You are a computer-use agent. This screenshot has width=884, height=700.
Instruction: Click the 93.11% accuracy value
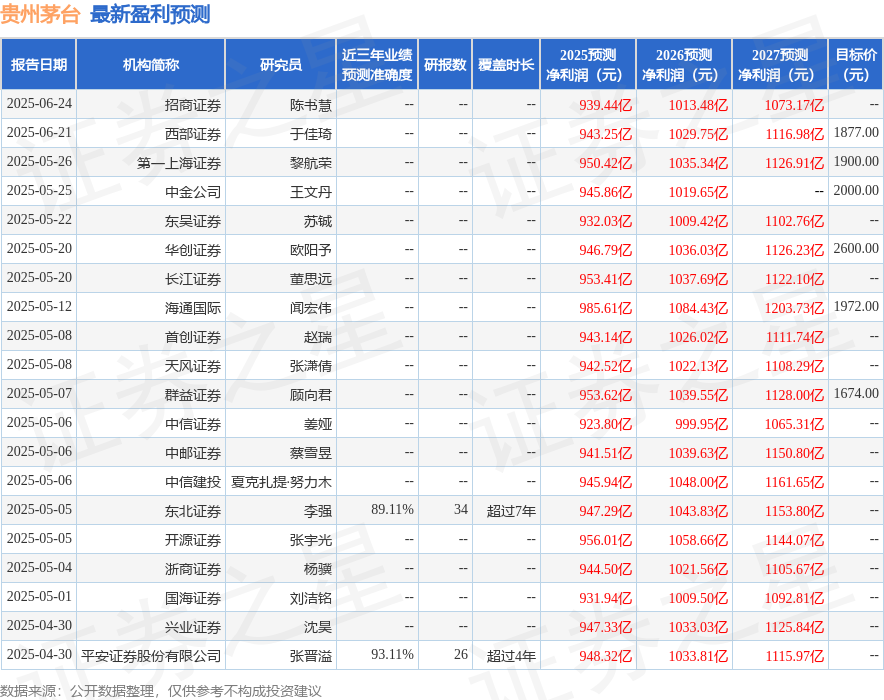pyautogui.click(x=392, y=654)
